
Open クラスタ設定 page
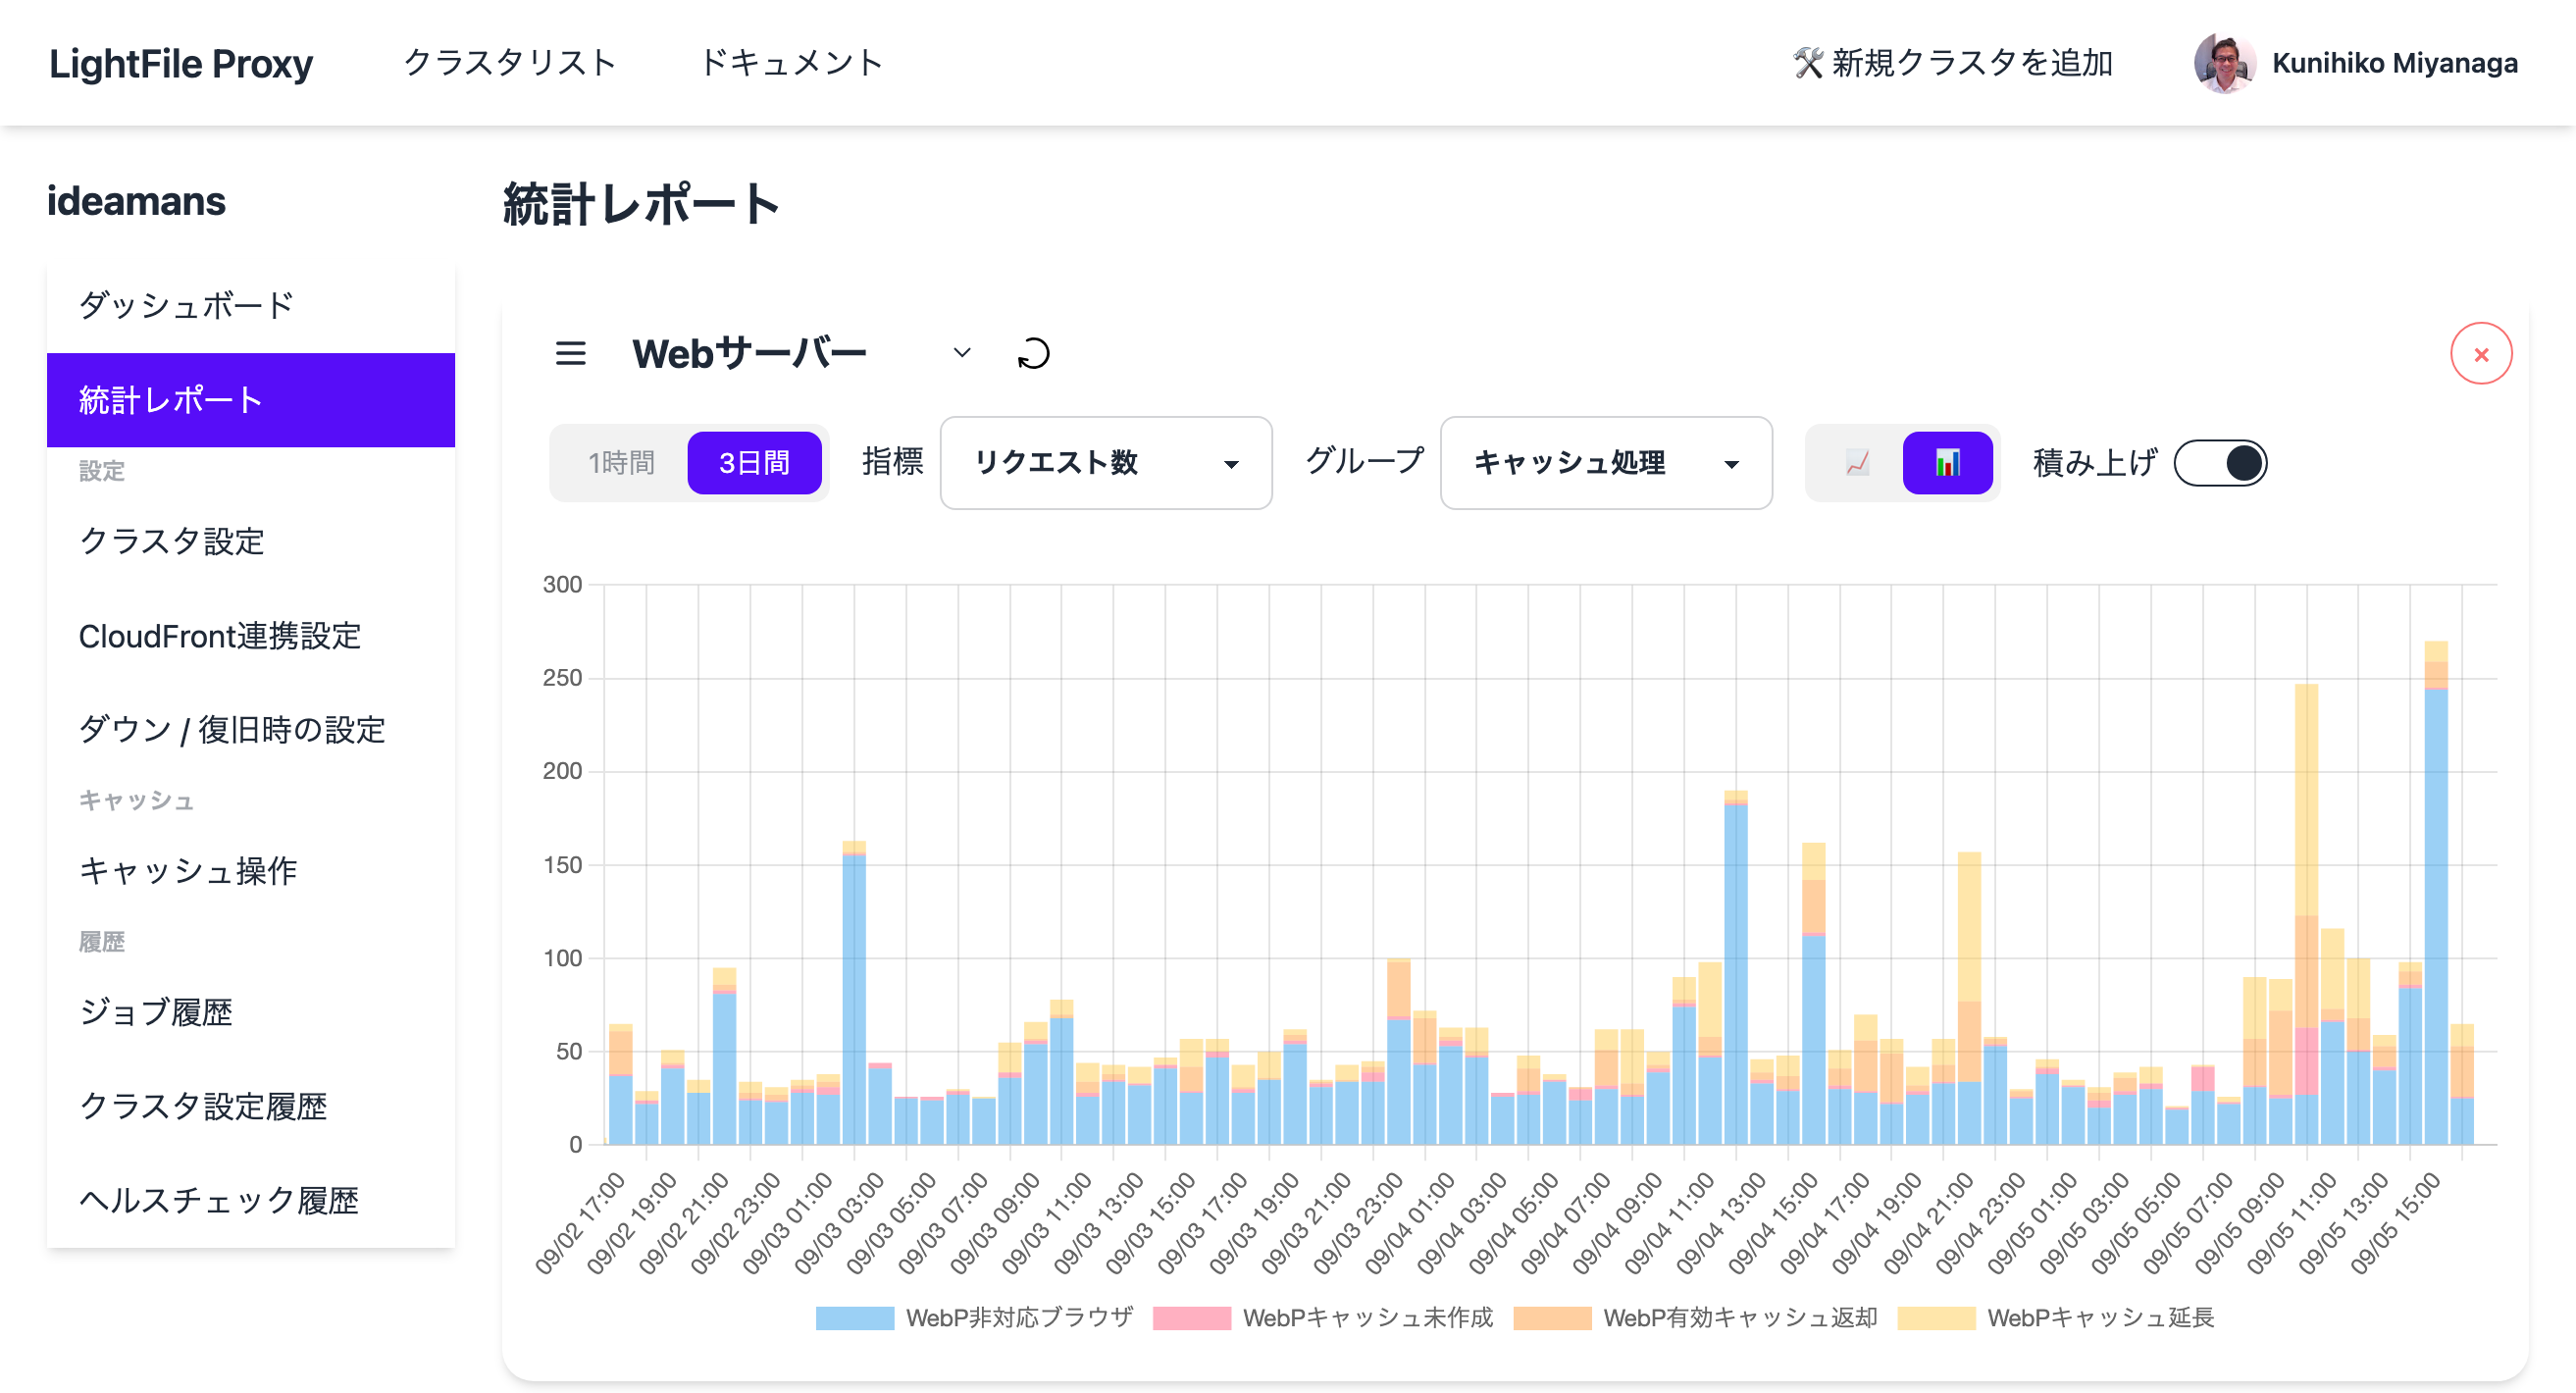(250, 541)
